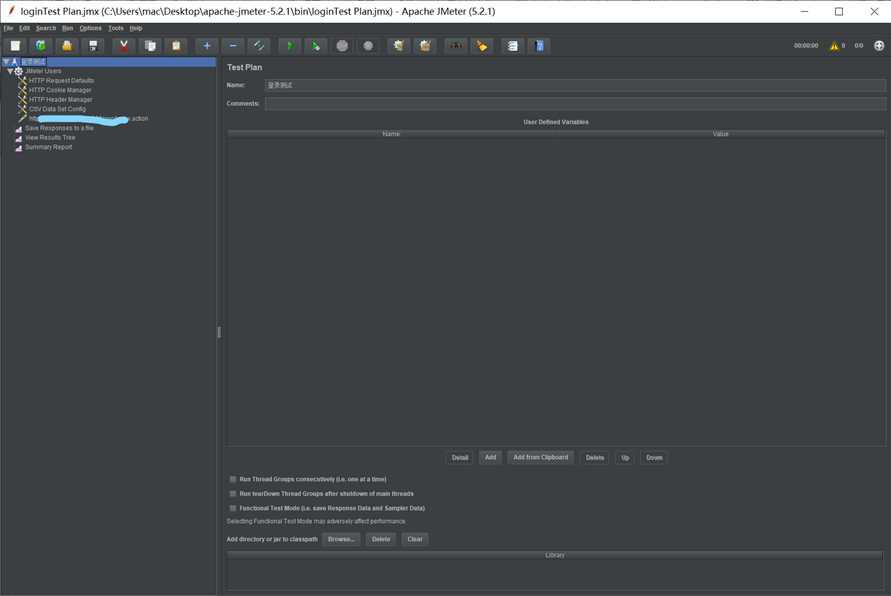Click the Value column header in variables table
This screenshot has height=596, width=891.
click(x=720, y=134)
